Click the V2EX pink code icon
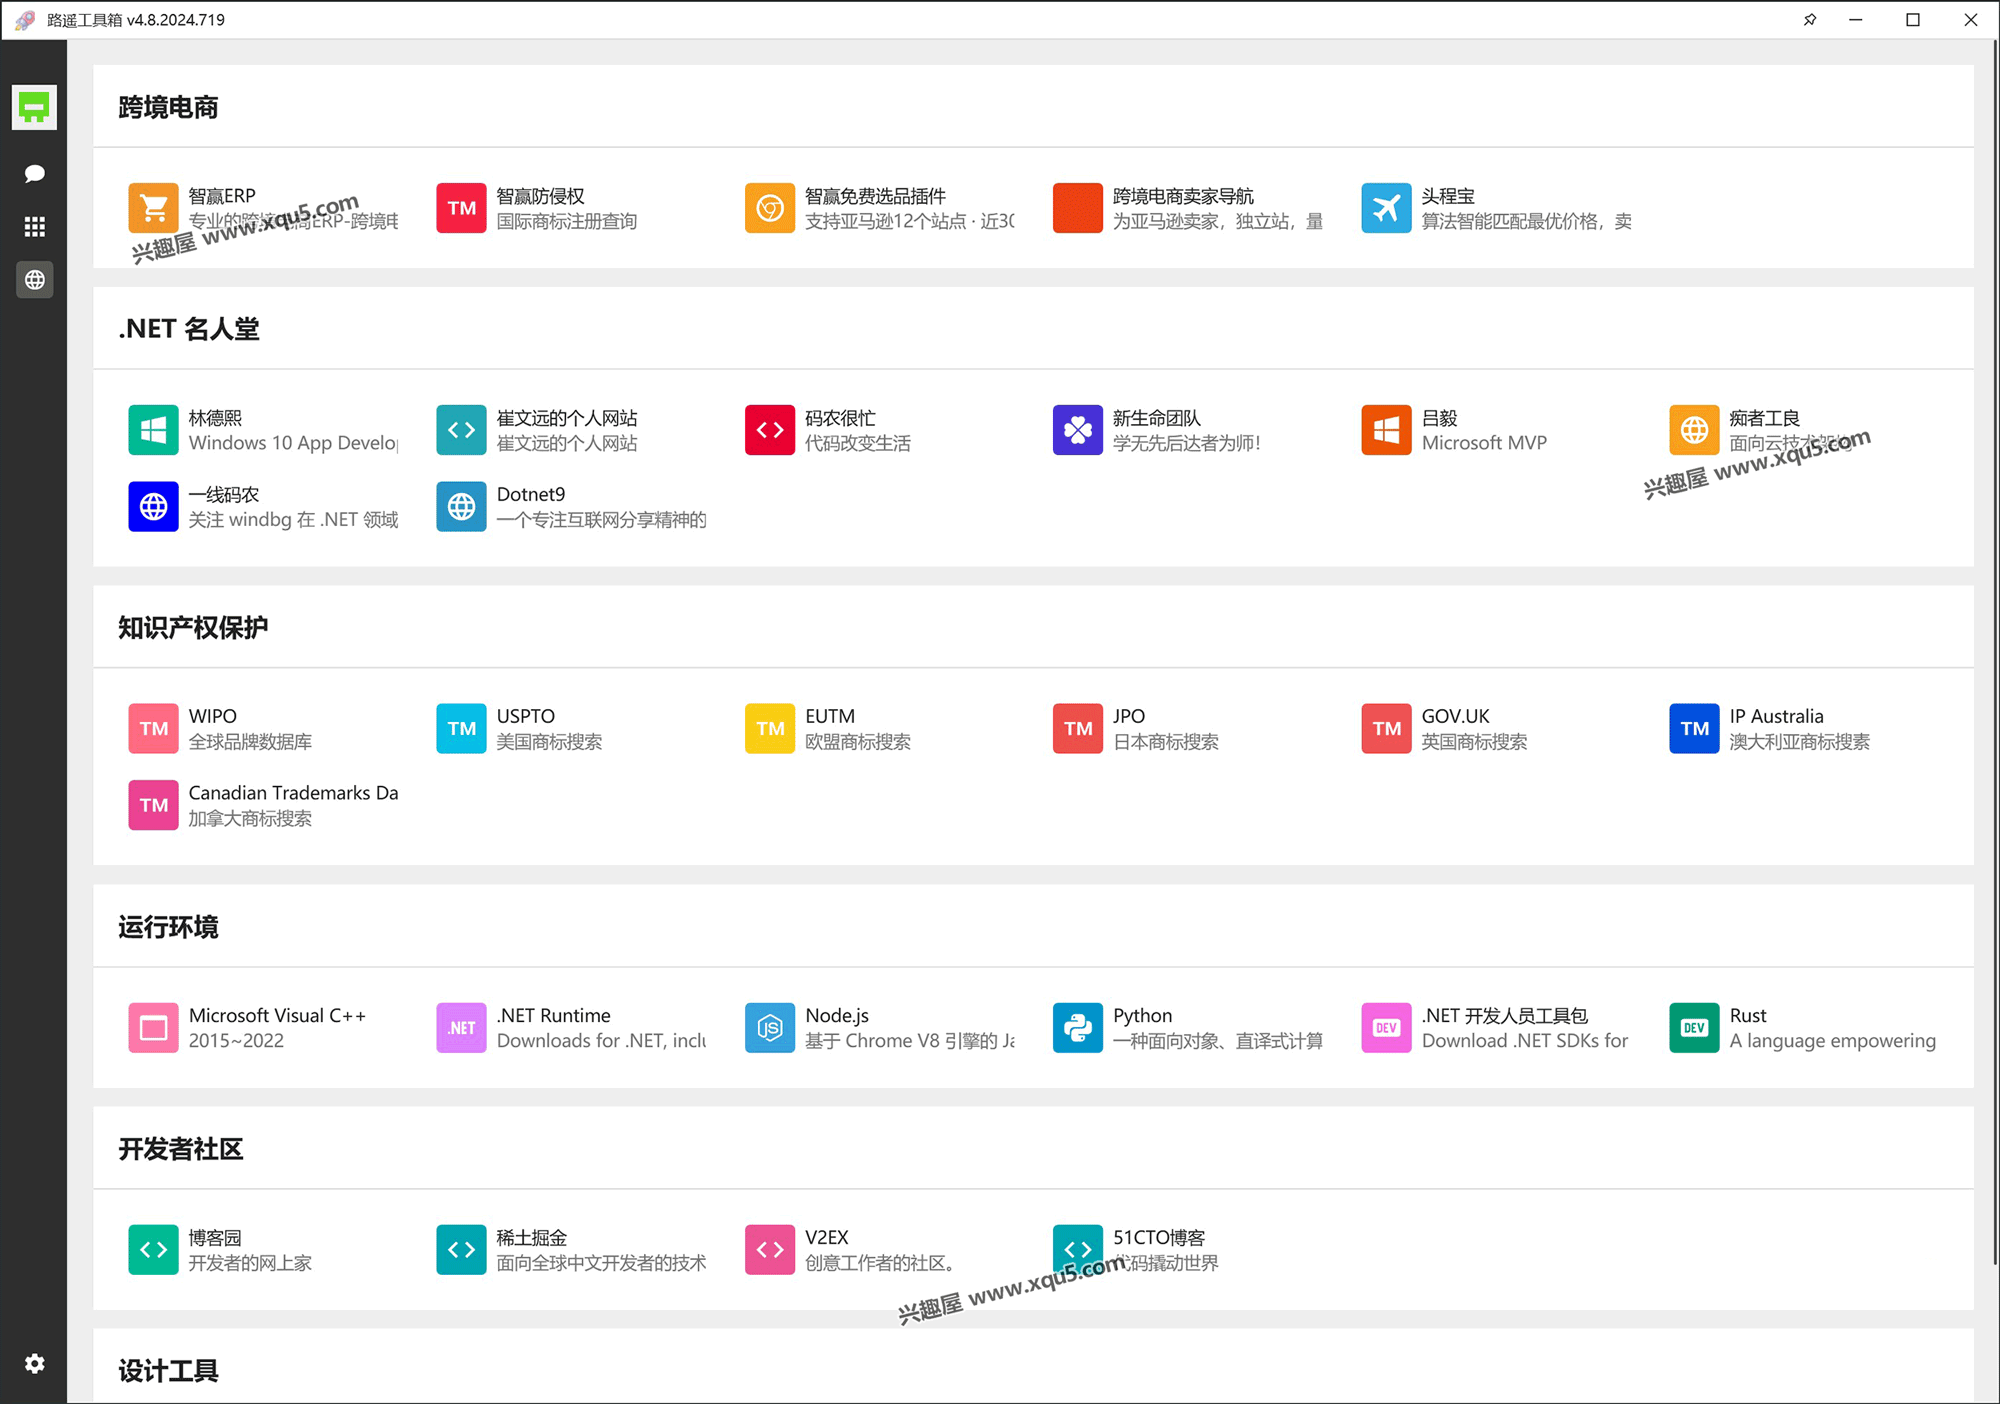Screen dimensions: 2000x1404 click(x=770, y=1250)
